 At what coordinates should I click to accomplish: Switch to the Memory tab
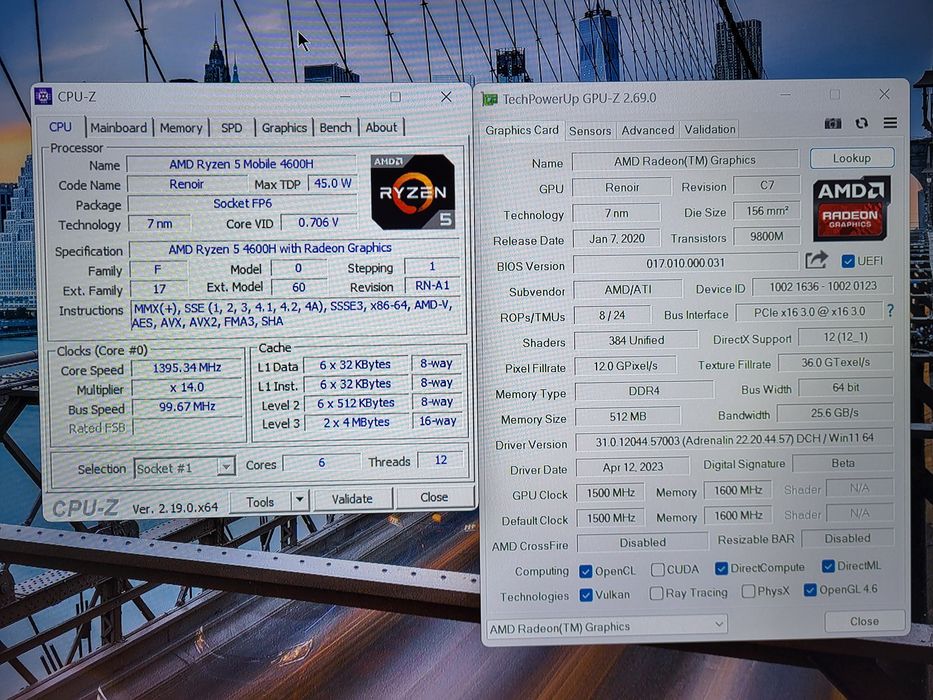click(181, 128)
